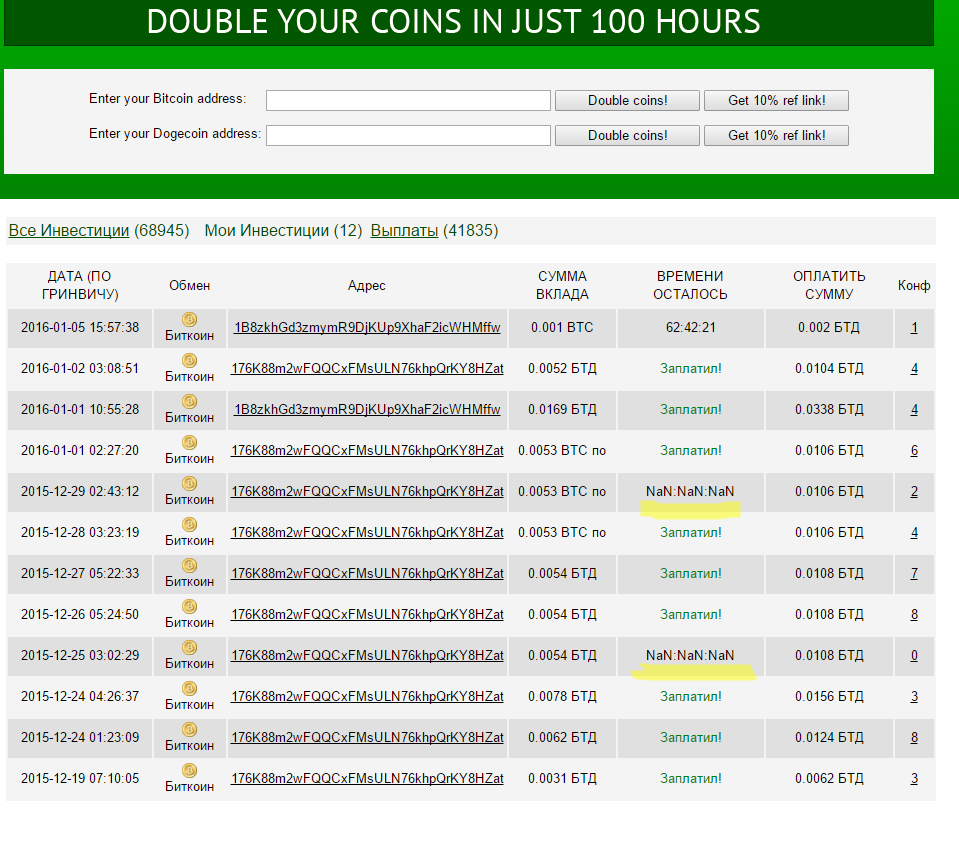This screenshot has height=842, width=959.
Task: Click the Bitcoin icon in the 2015-12-24 04:26:37 row
Action: coord(189,688)
